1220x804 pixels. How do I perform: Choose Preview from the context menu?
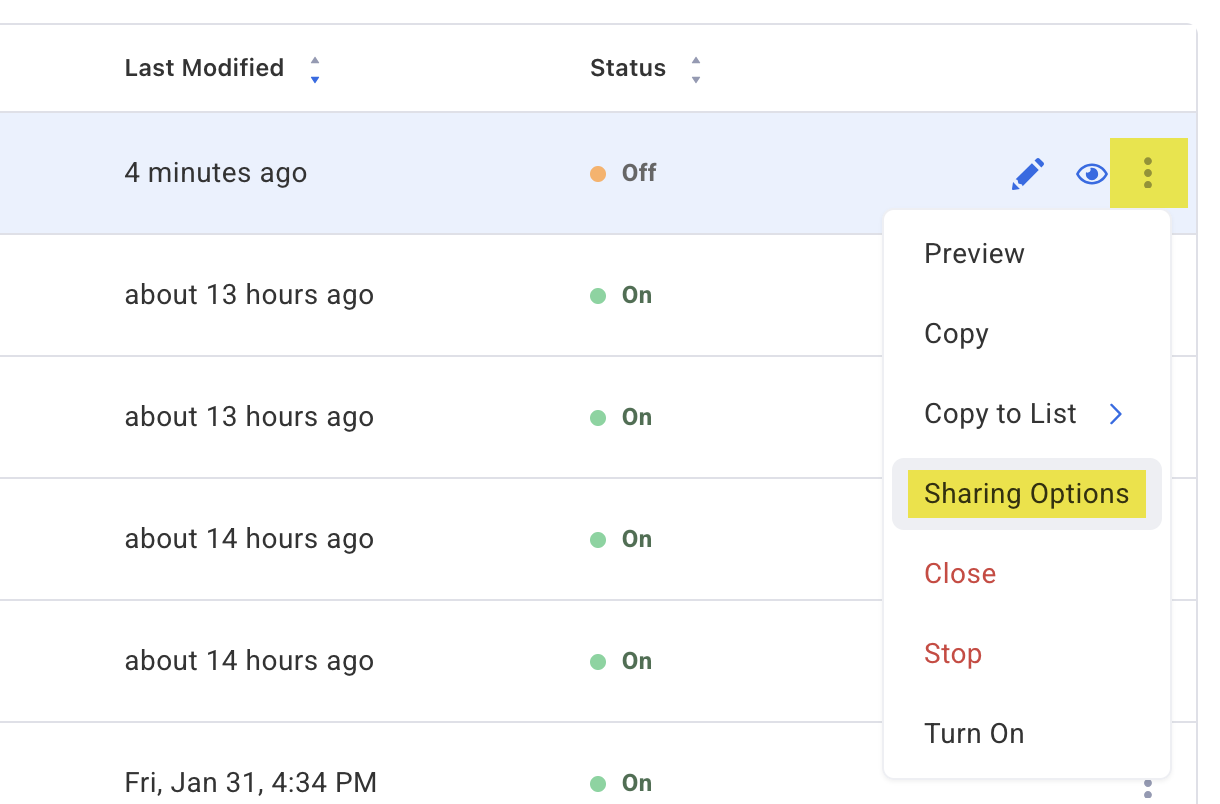point(973,253)
